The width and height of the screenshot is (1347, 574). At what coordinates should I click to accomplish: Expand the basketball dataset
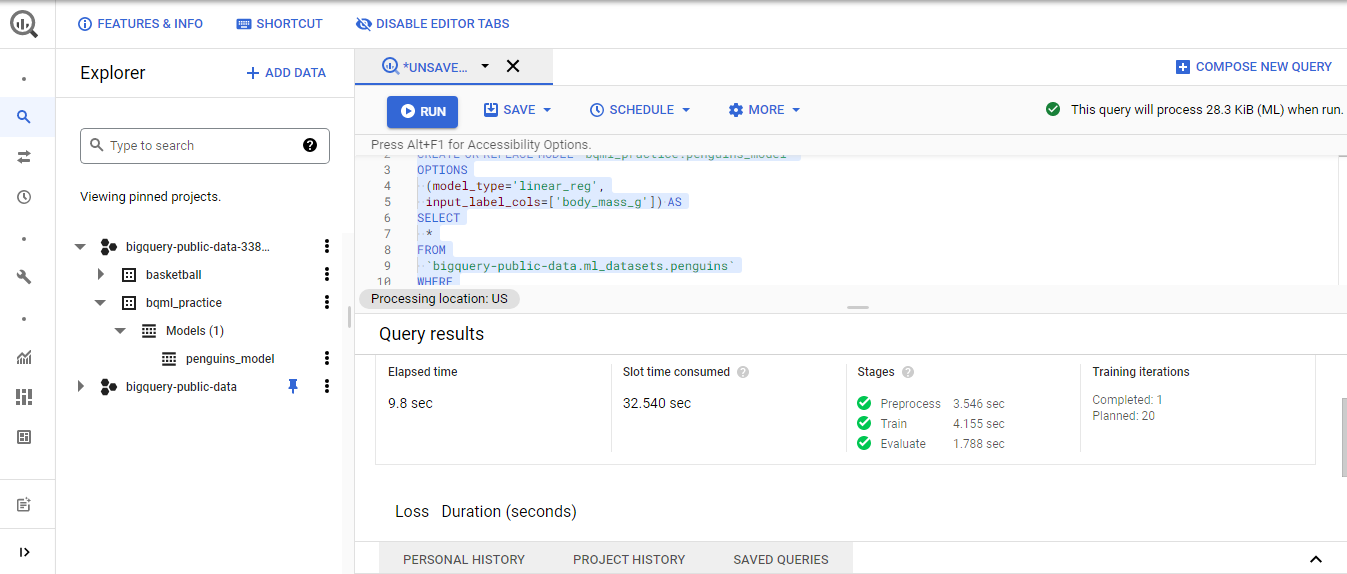click(101, 274)
